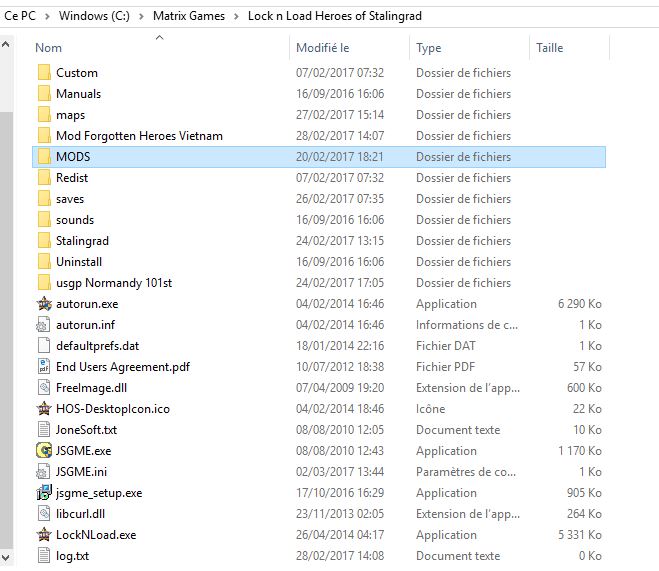Click the Custom folder icon
Viewport: 659px width, 571px height.
tap(44, 73)
